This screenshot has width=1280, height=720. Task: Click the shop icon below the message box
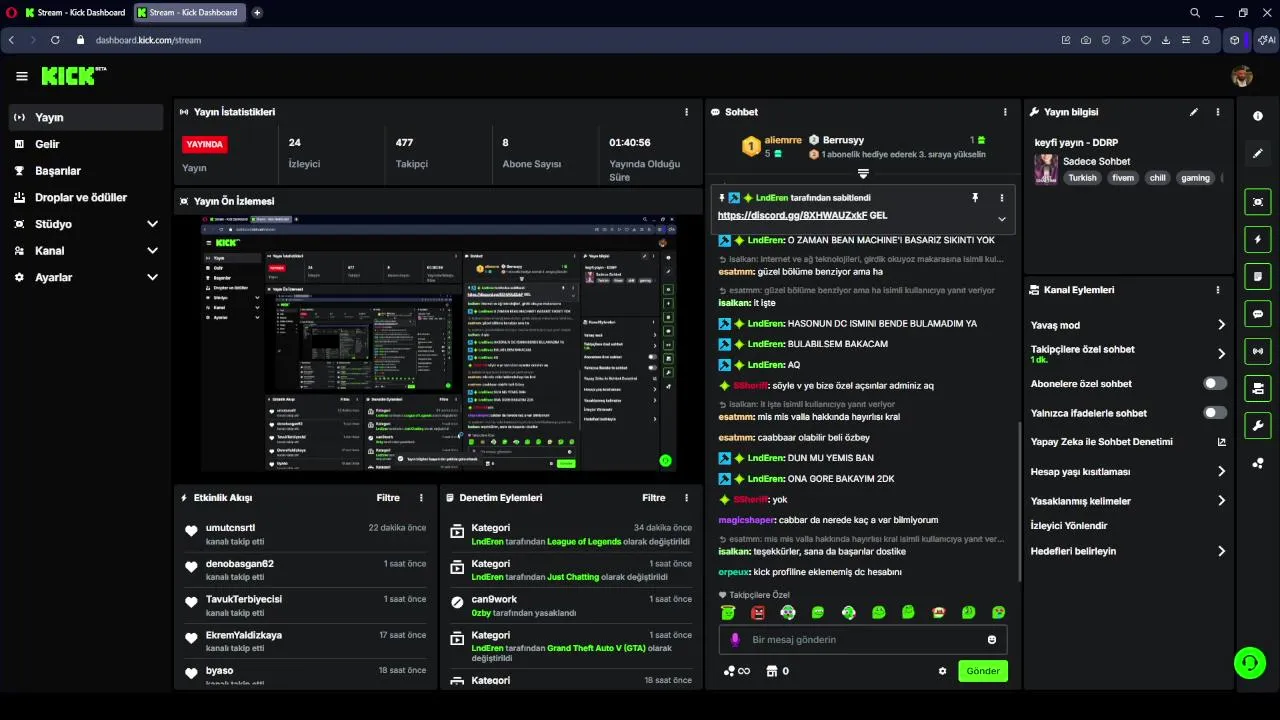(x=772, y=671)
